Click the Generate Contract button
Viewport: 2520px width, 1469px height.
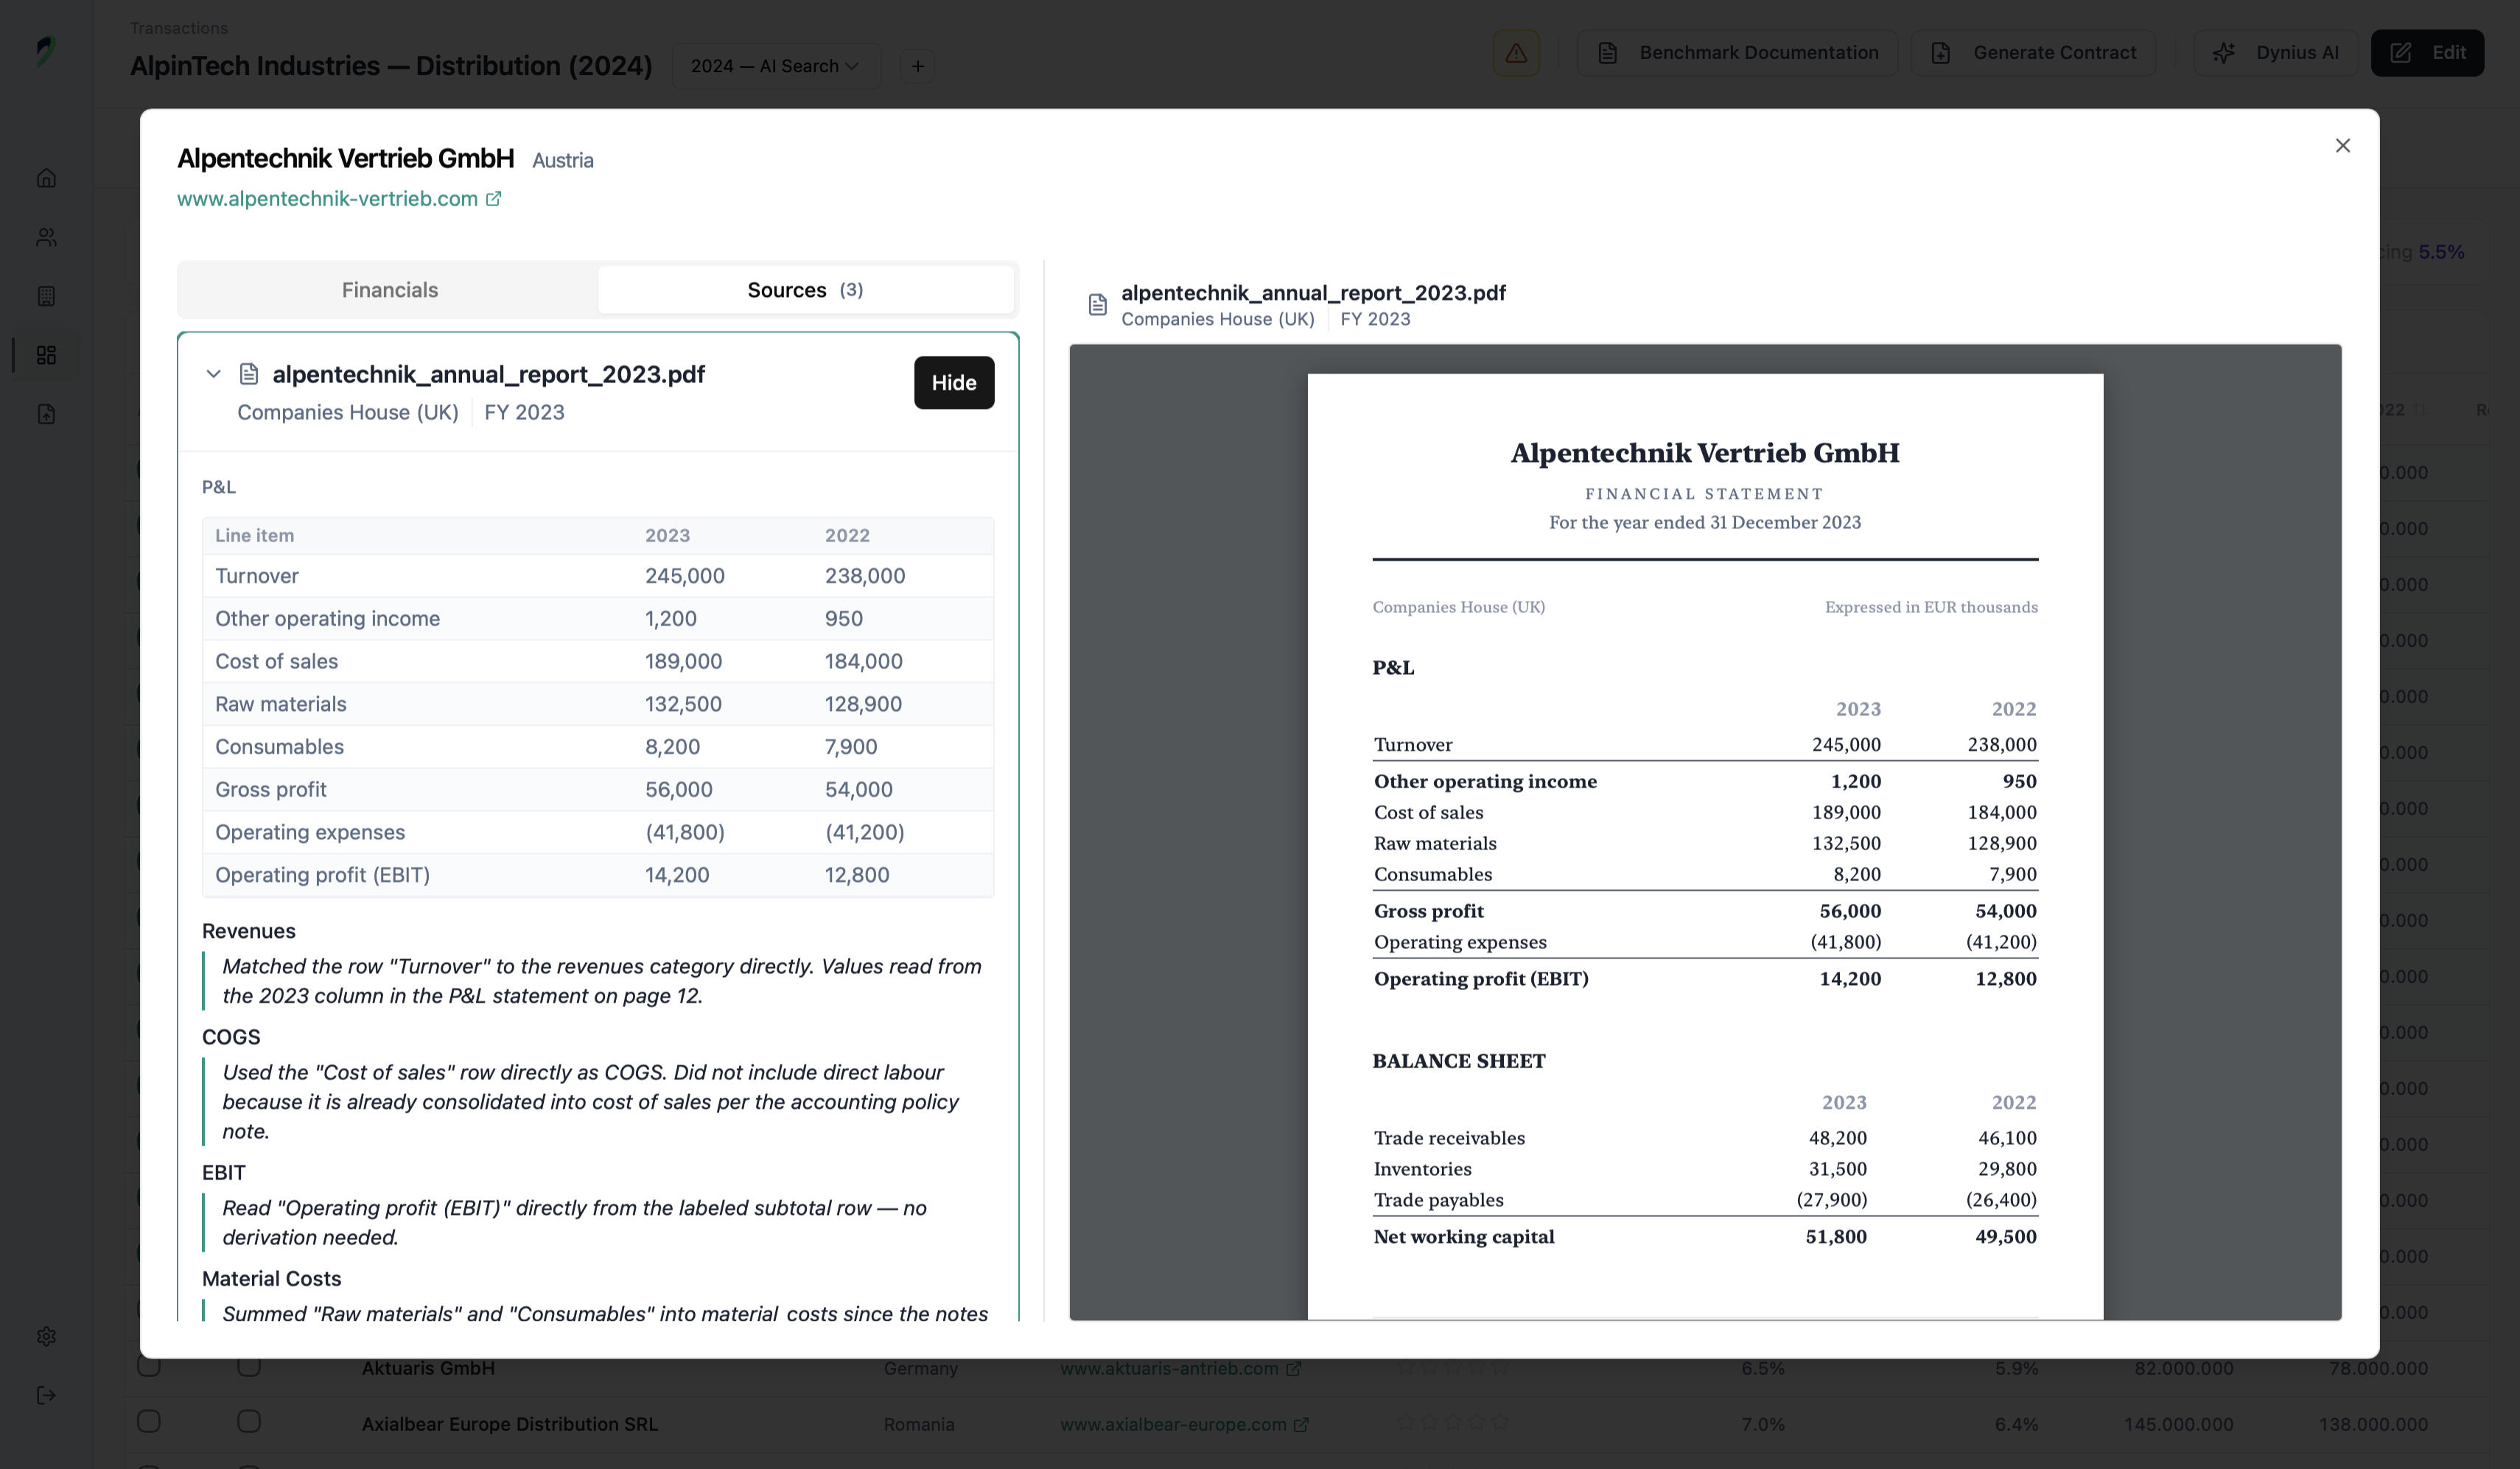(x=2034, y=53)
